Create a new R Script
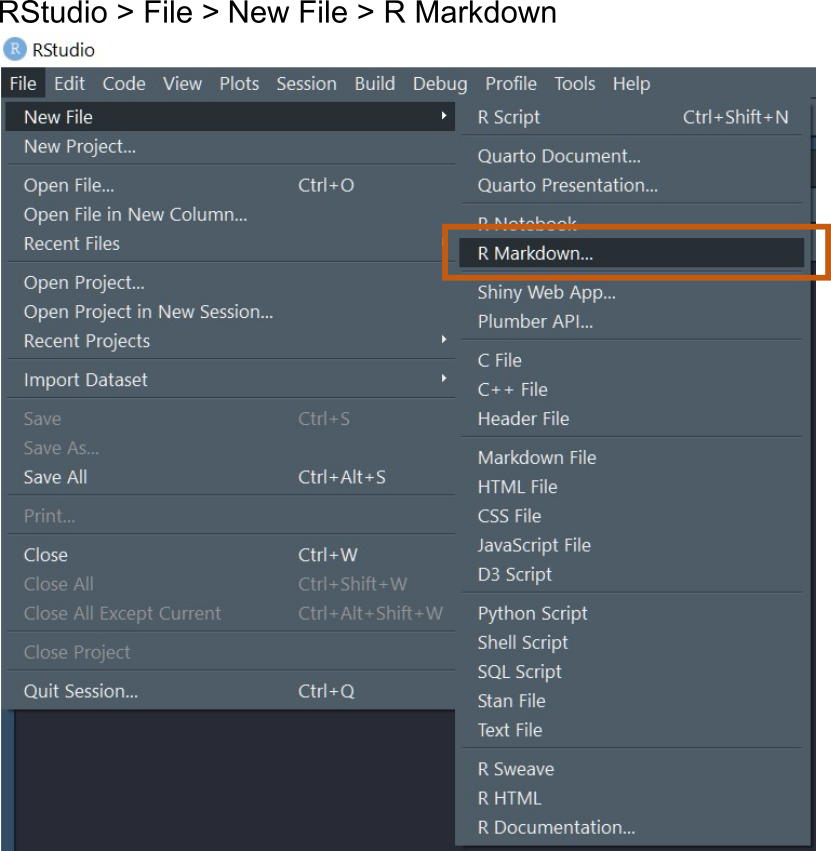This screenshot has width=831, height=851. (632, 117)
